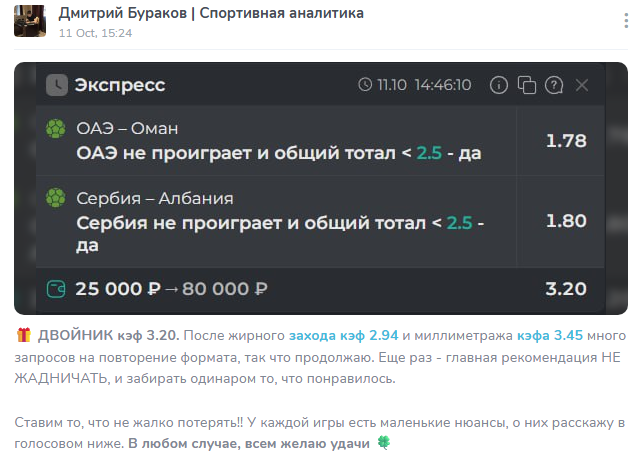Click the clock icon beside Экспресс title
This screenshot has width=644, height=469.
(x=57, y=85)
